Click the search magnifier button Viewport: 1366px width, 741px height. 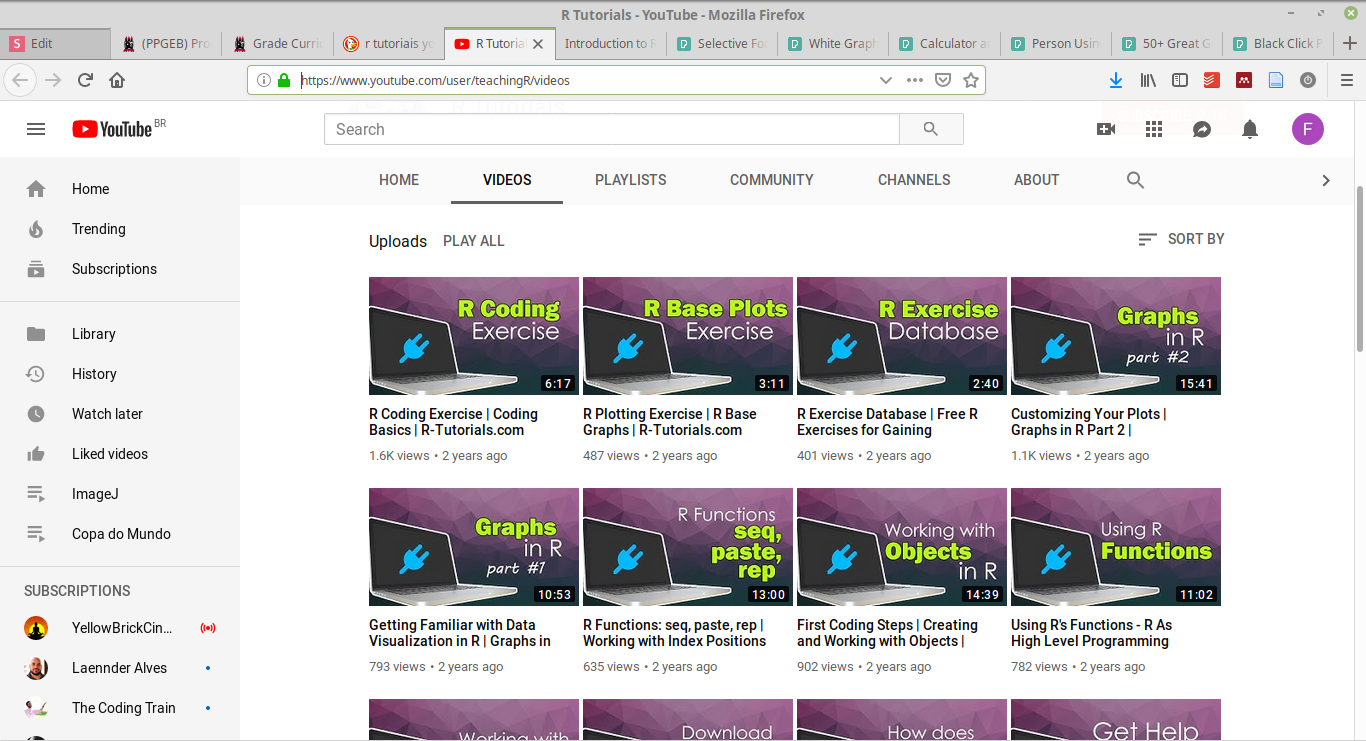931,129
